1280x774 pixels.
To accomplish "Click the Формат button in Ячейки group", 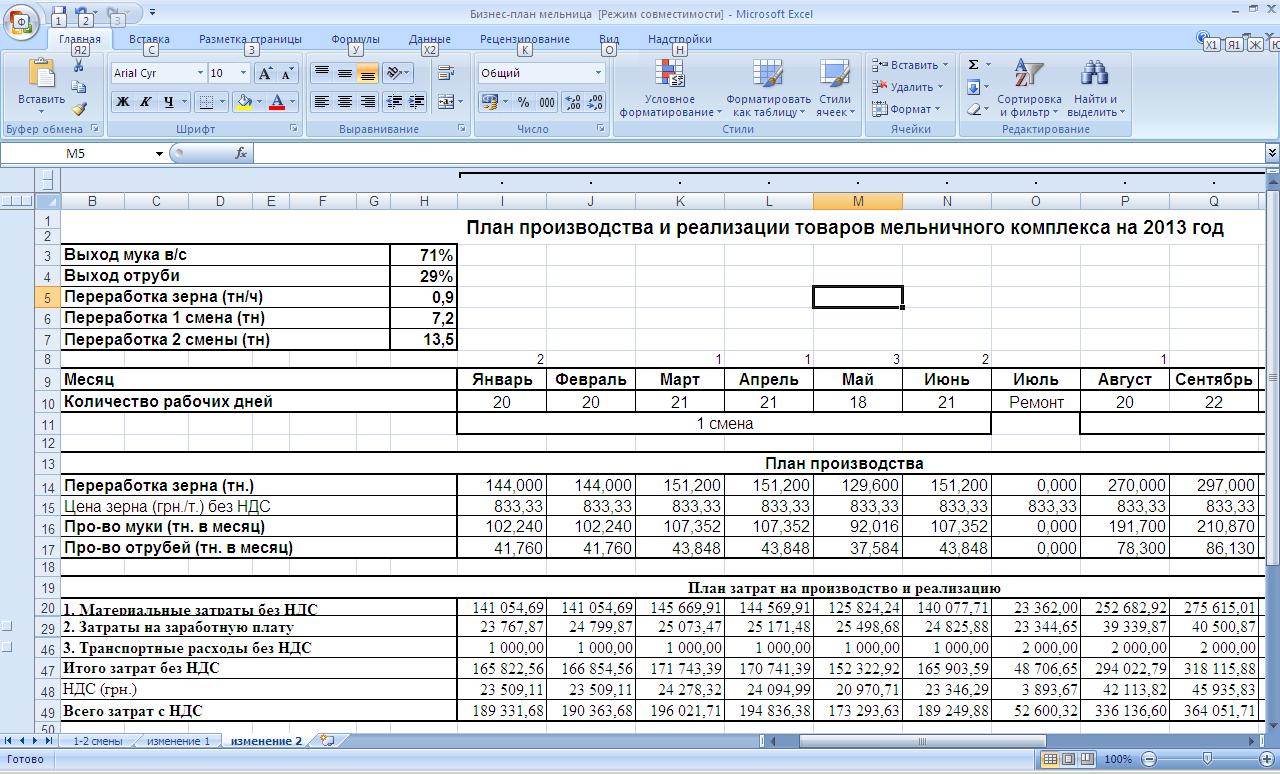I will tap(906, 109).
